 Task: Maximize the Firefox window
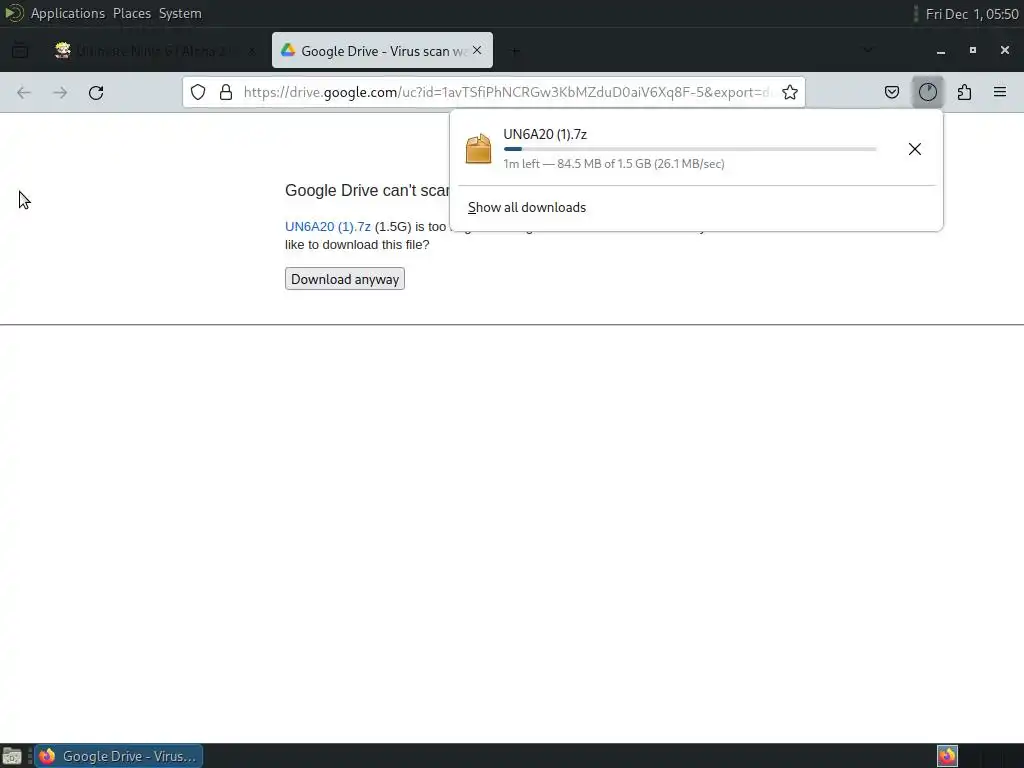[x=973, y=50]
